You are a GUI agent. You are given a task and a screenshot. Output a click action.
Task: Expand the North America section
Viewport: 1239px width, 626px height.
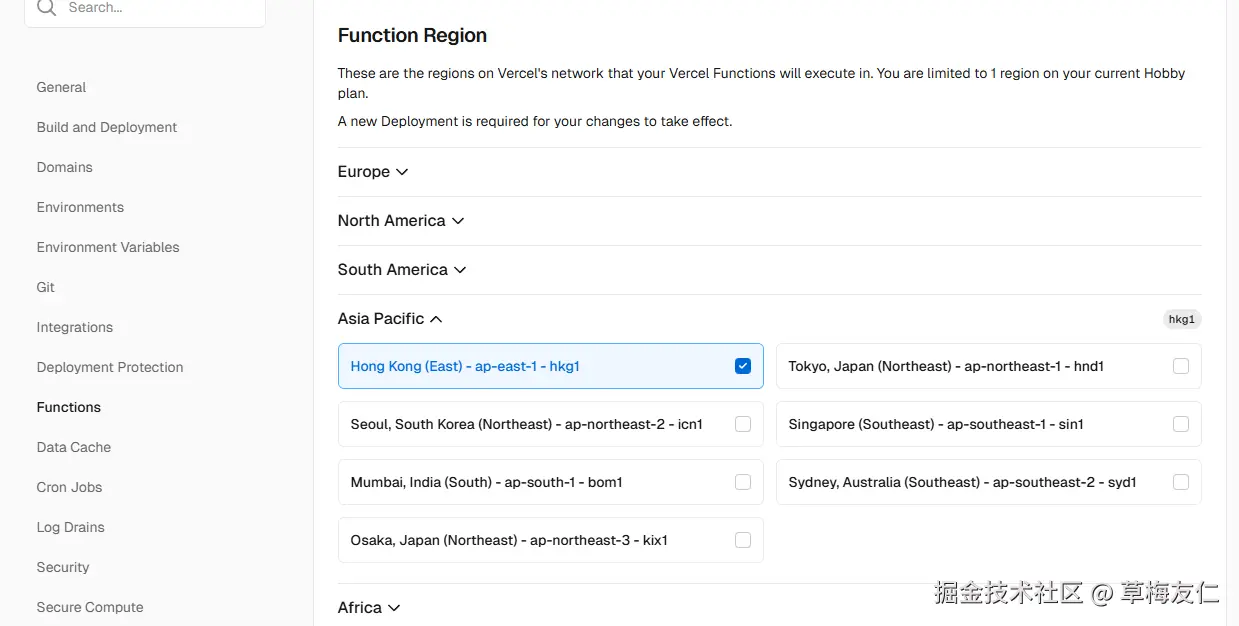coord(400,221)
